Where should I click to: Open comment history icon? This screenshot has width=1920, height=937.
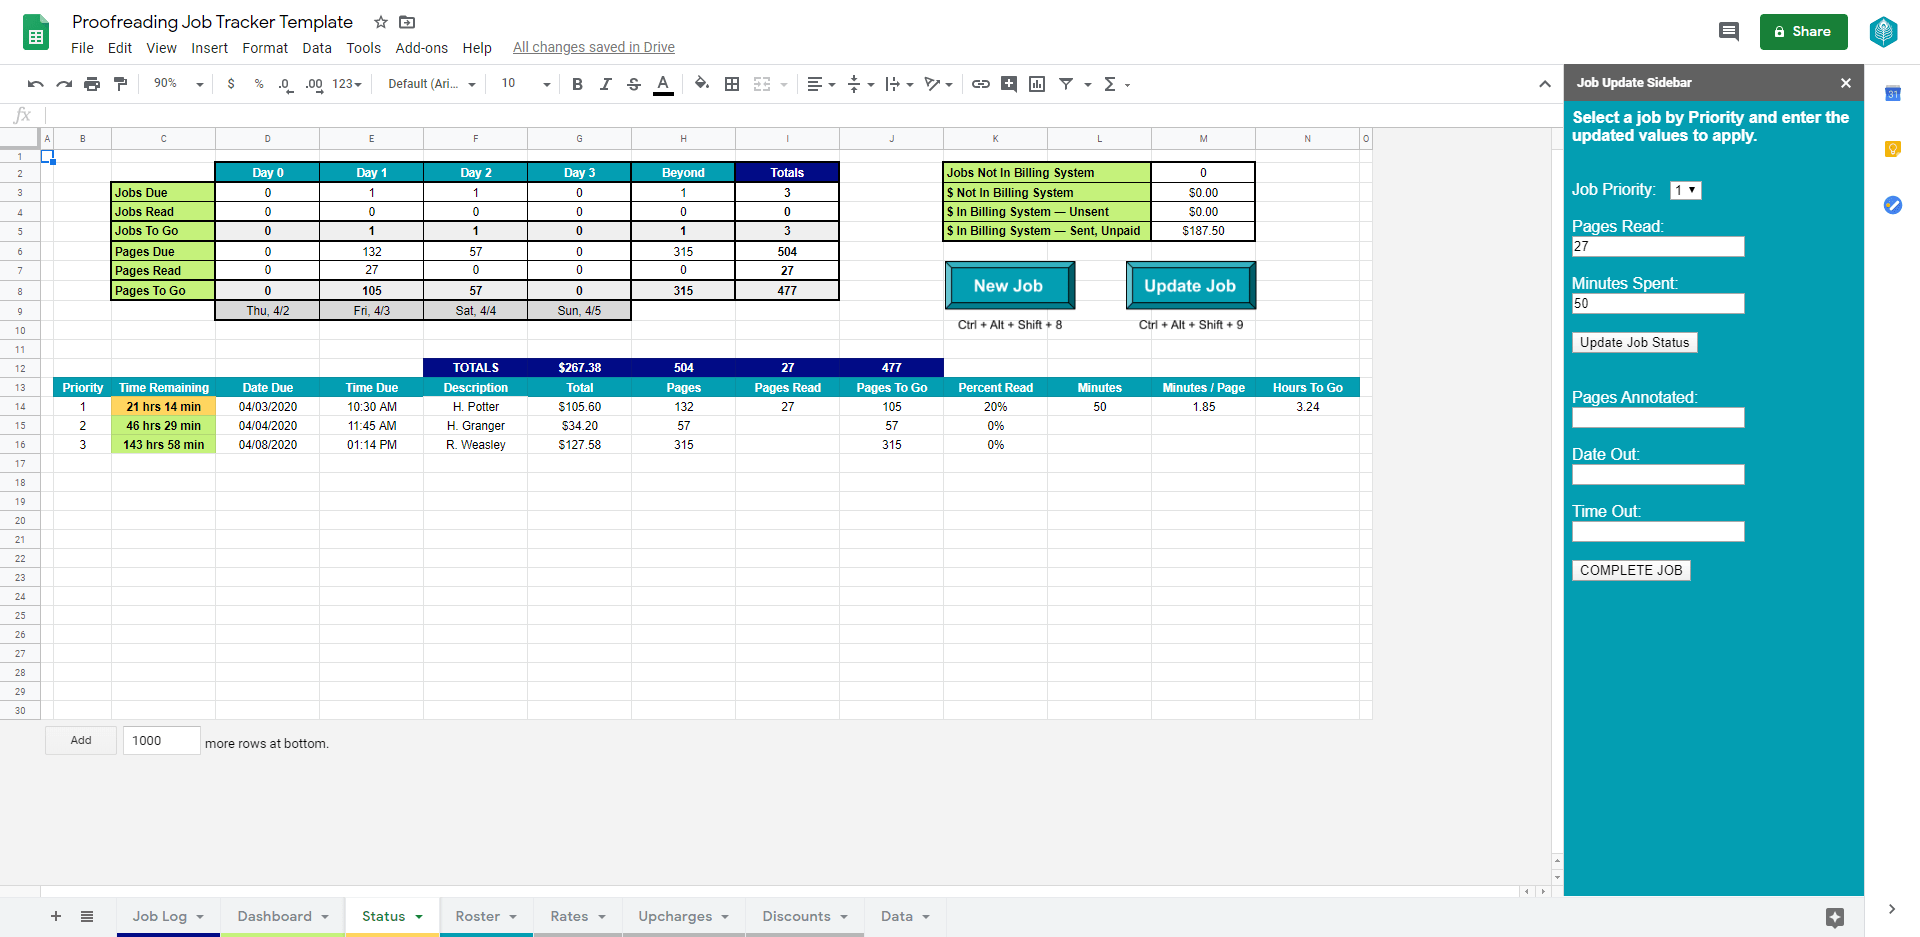(x=1729, y=32)
